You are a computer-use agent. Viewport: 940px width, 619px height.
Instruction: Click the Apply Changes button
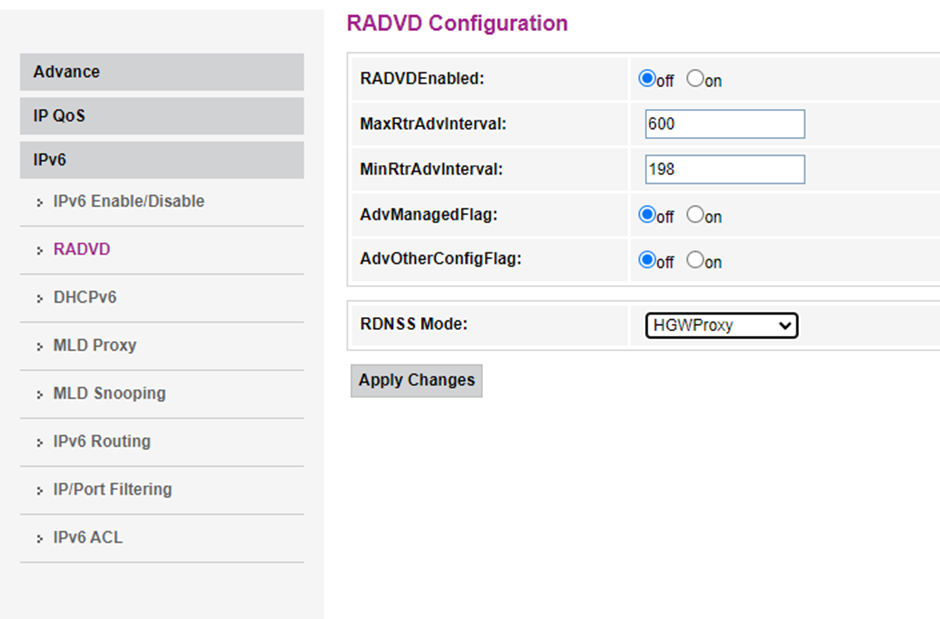click(416, 380)
